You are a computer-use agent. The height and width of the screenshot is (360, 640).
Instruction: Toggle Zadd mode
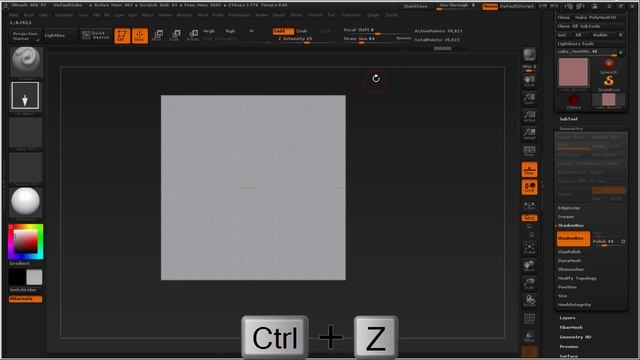tap(283, 31)
